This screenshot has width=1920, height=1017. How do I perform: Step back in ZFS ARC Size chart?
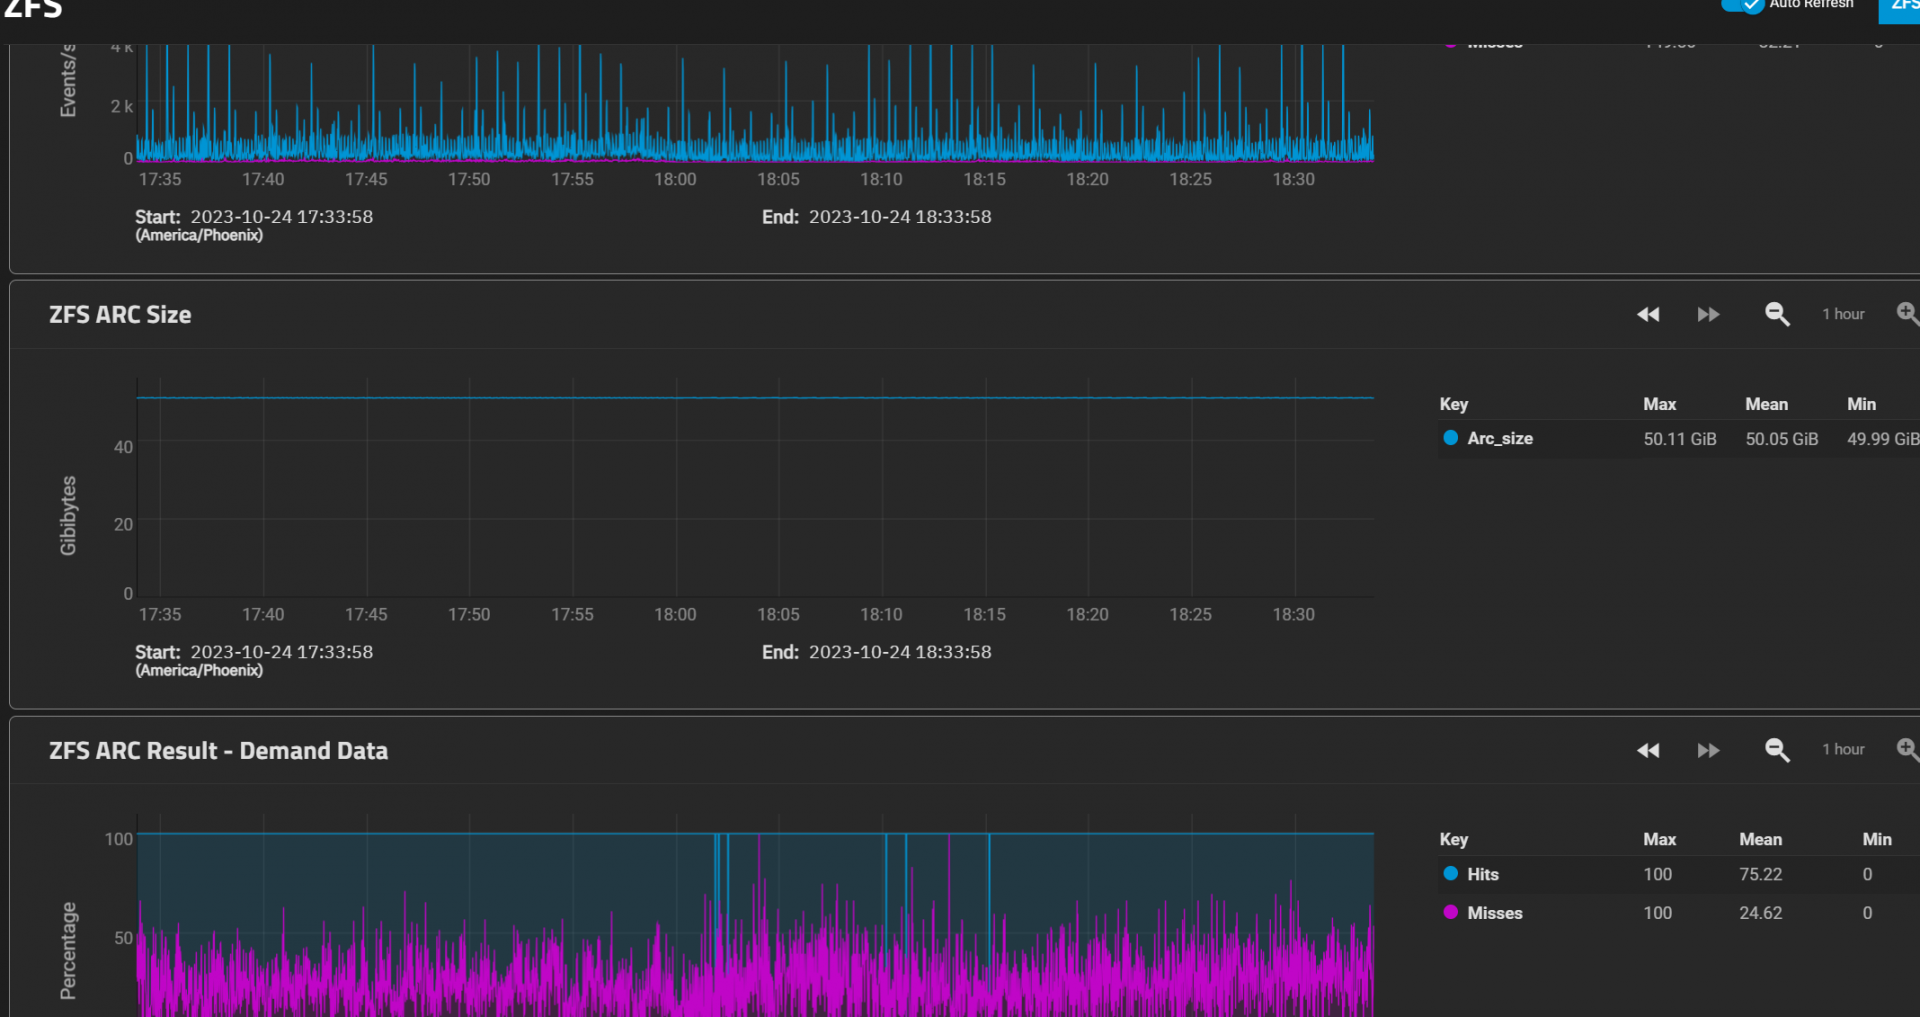(x=1648, y=315)
